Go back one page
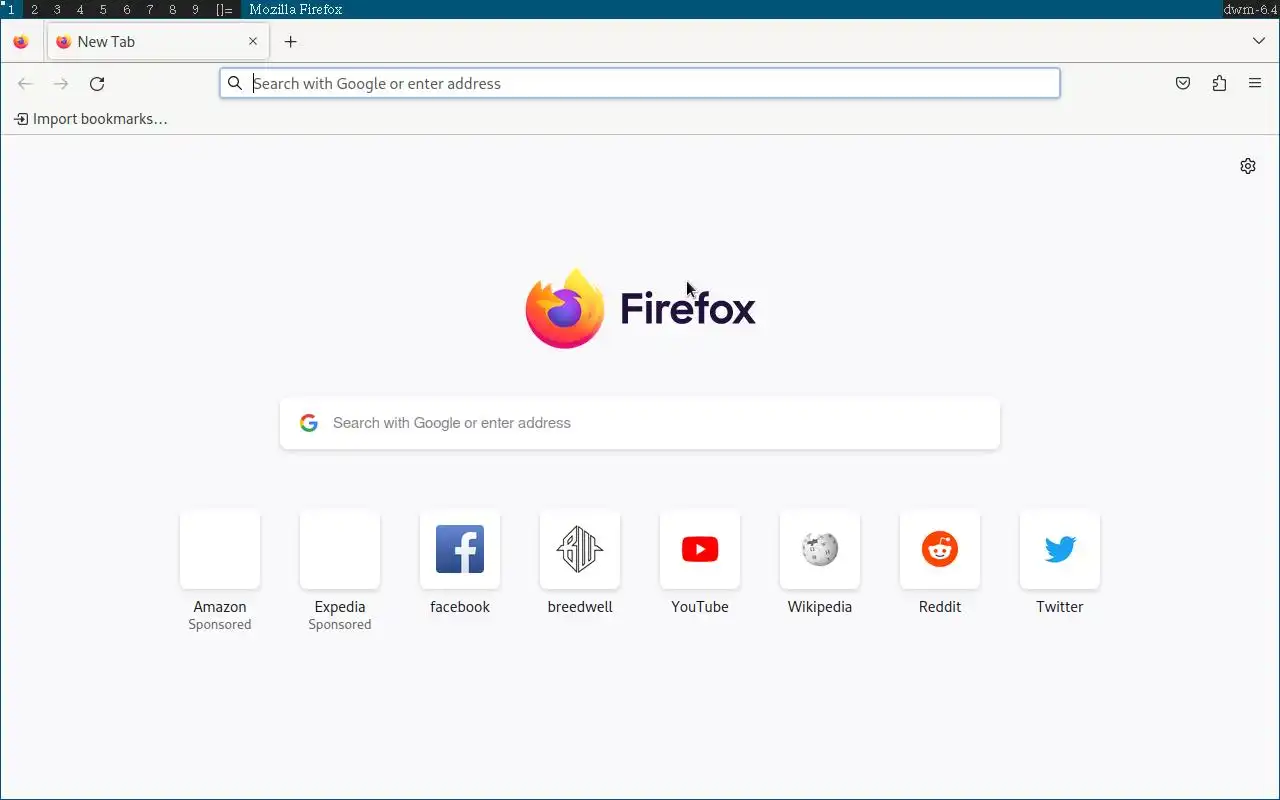The image size is (1280, 800). (26, 84)
